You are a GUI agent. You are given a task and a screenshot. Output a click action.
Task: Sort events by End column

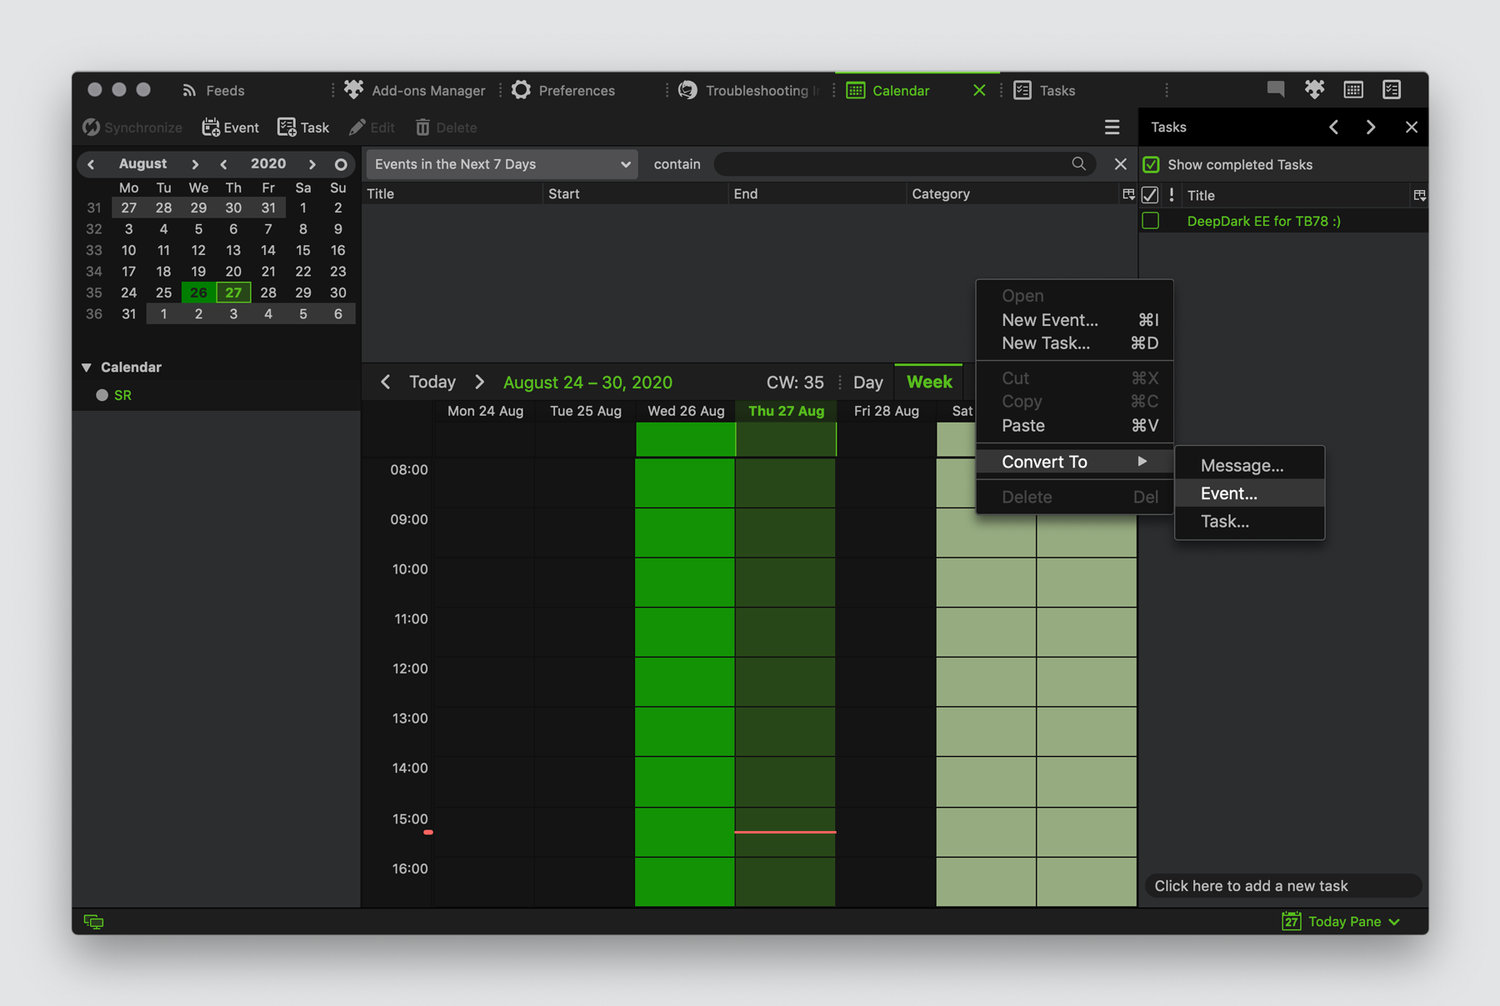[x=818, y=194]
